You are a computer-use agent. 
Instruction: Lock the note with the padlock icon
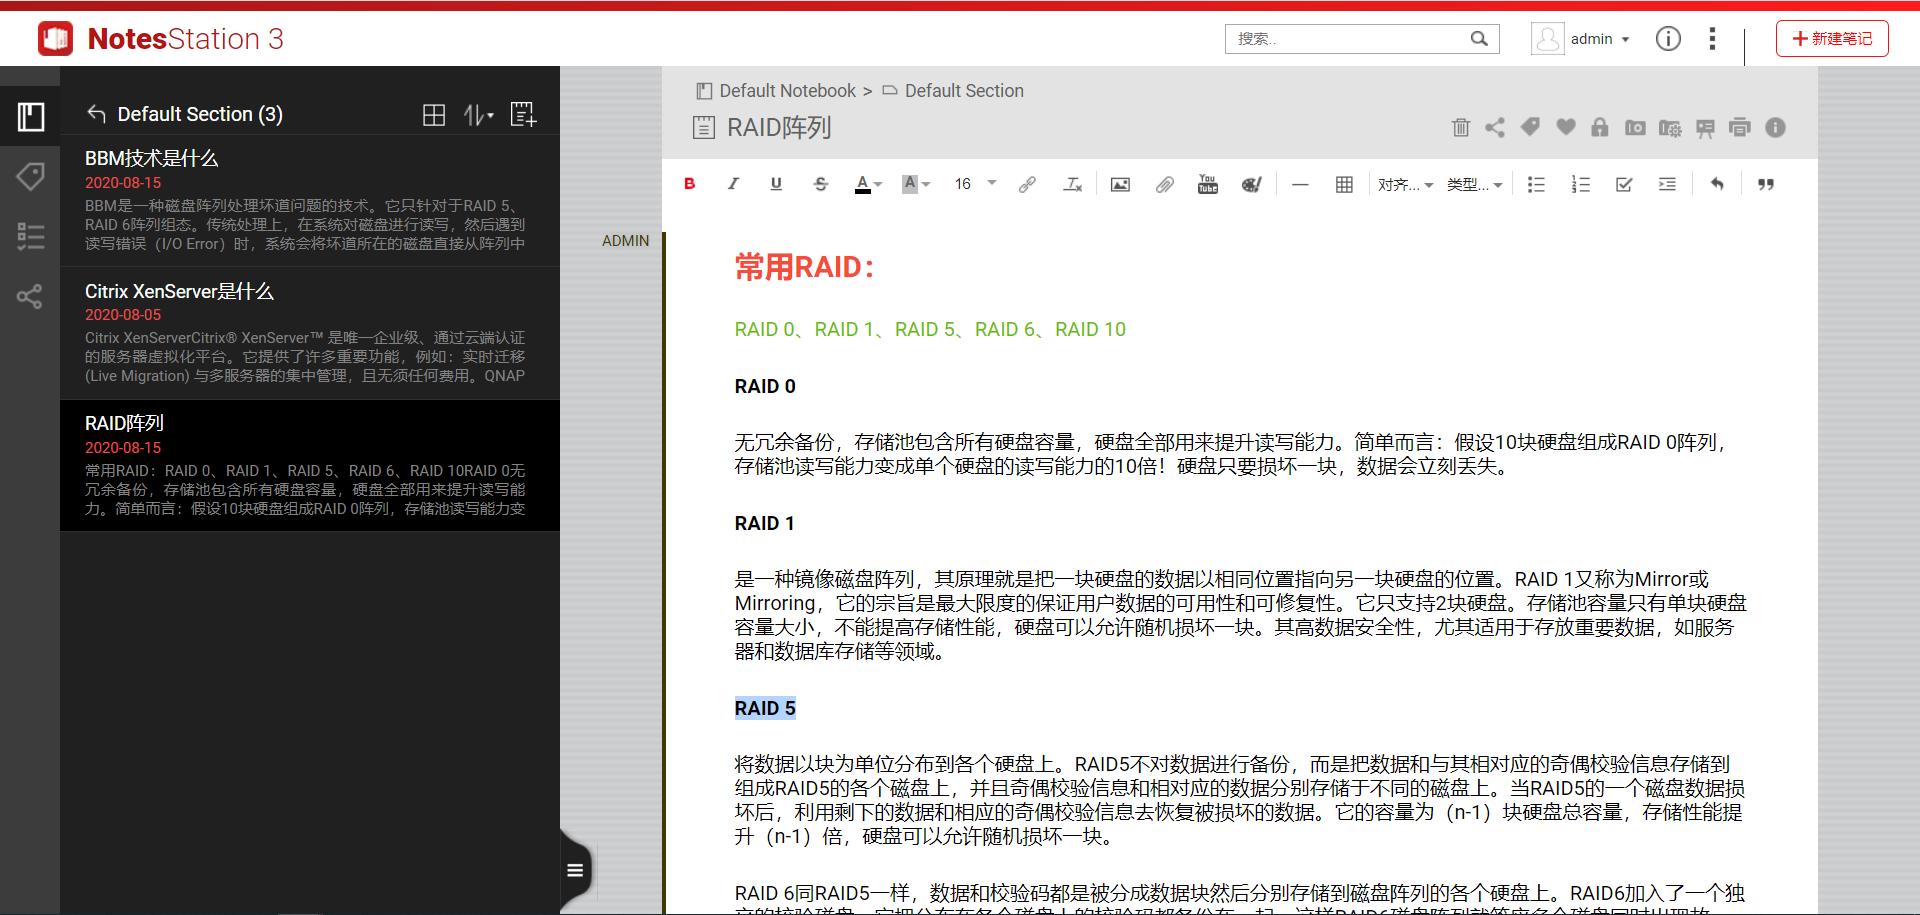coord(1600,128)
